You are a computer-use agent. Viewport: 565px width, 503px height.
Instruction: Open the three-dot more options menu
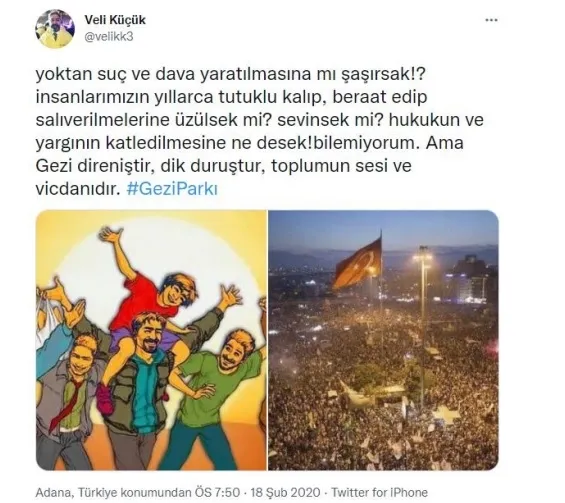pyautogui.click(x=491, y=20)
